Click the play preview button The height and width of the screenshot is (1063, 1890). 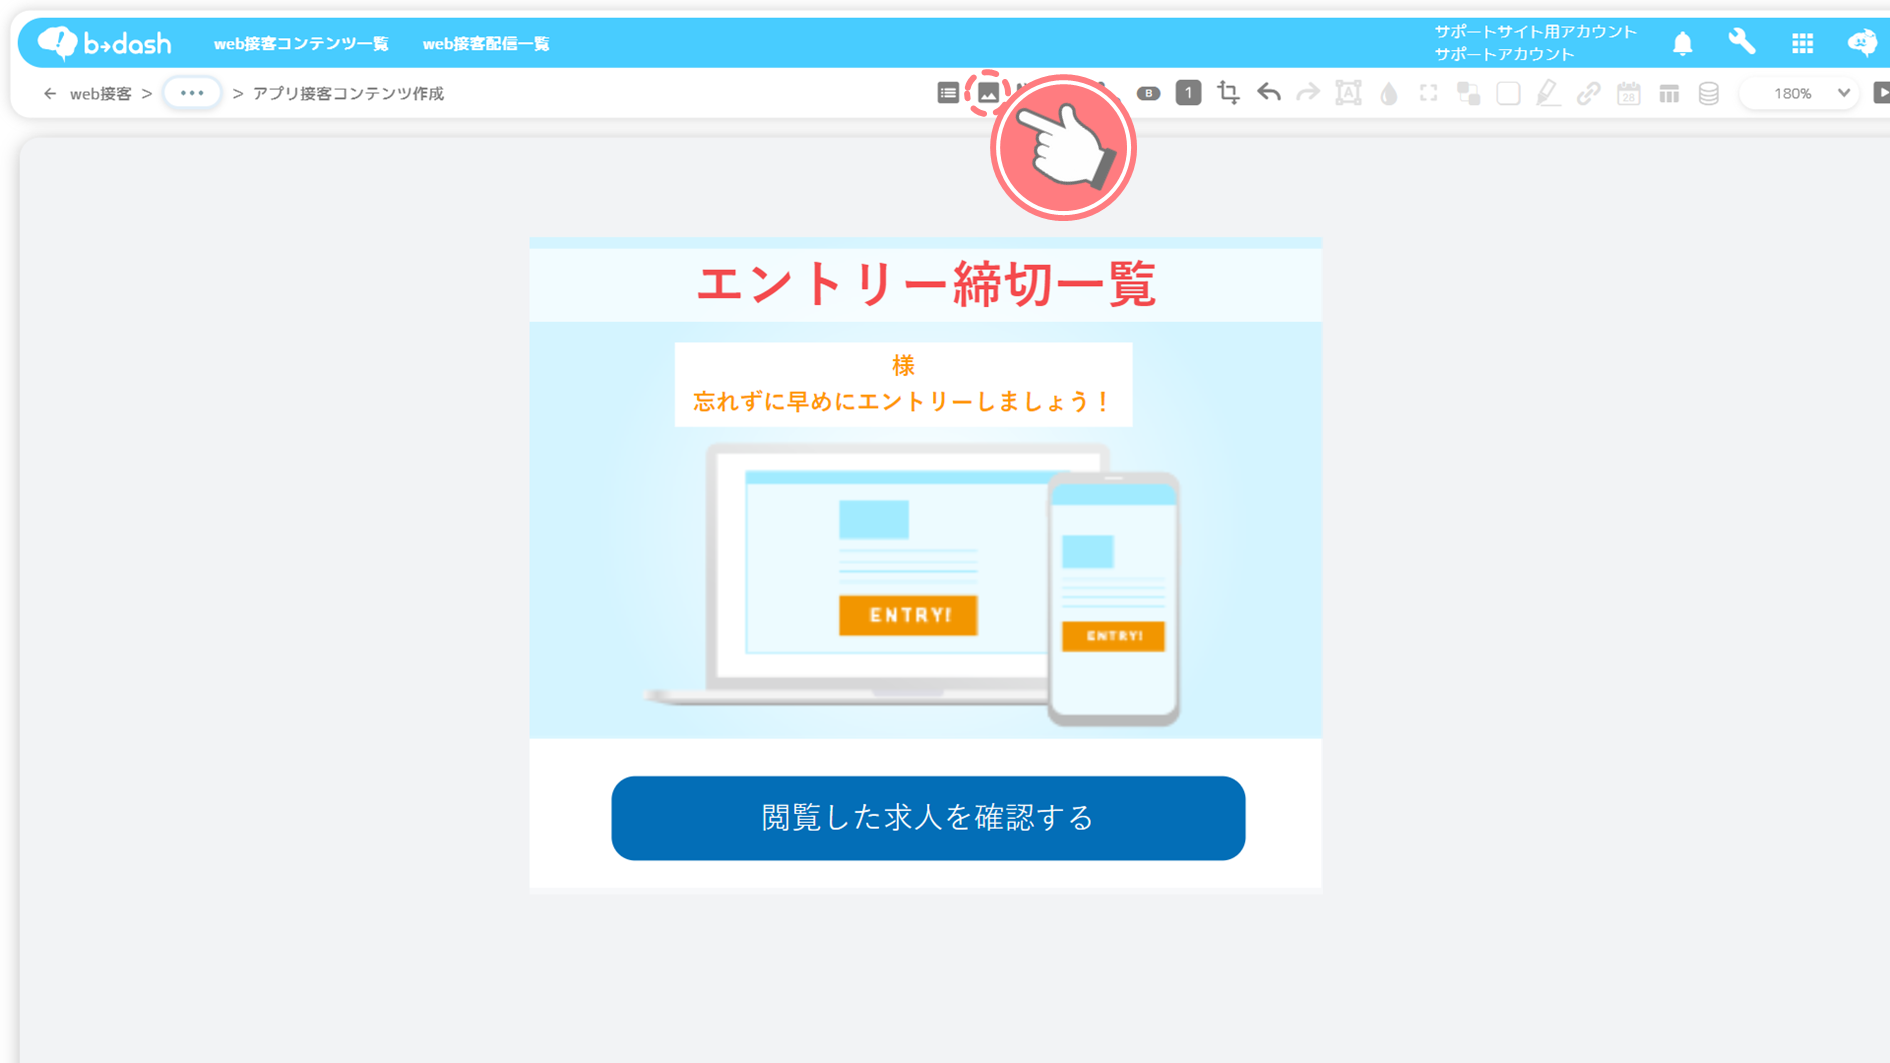(1881, 93)
